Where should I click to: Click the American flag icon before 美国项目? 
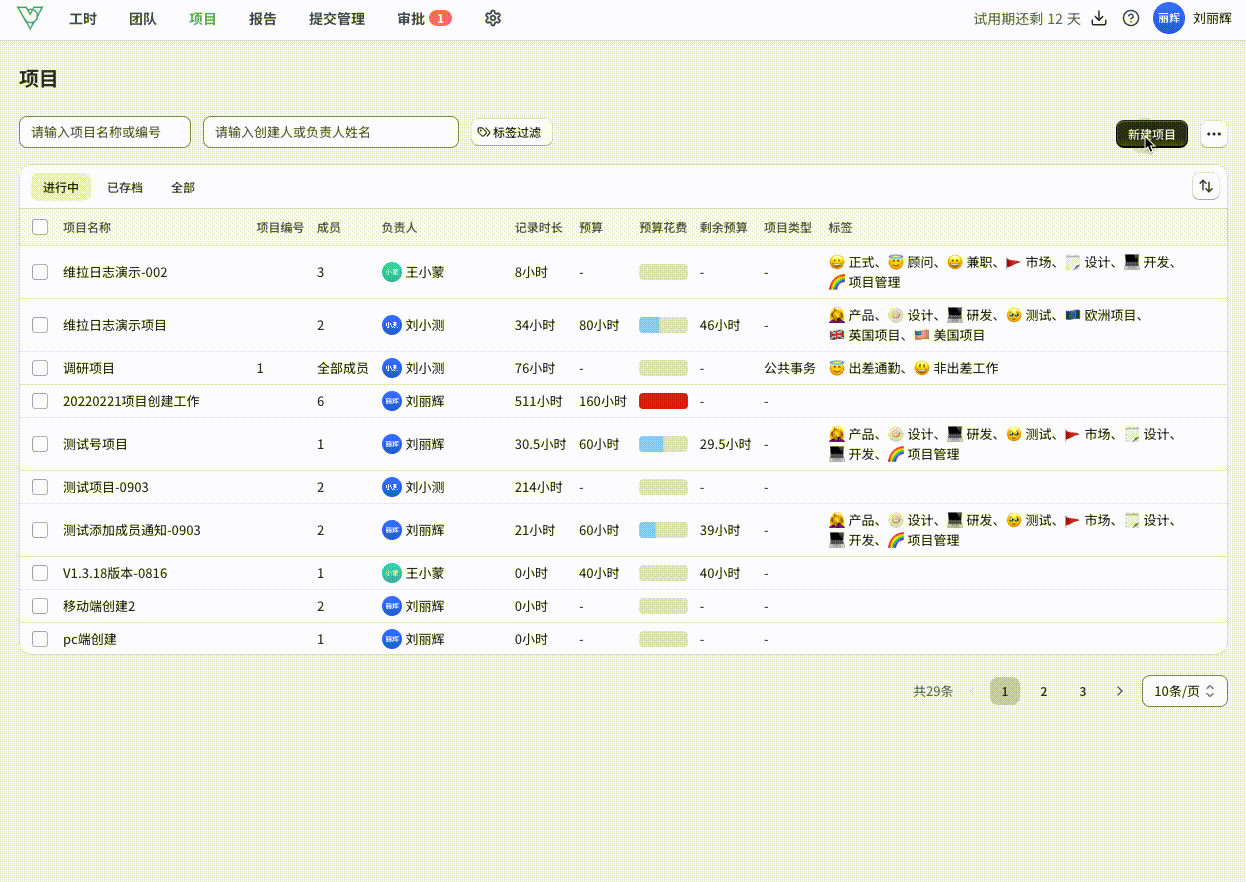(x=922, y=335)
